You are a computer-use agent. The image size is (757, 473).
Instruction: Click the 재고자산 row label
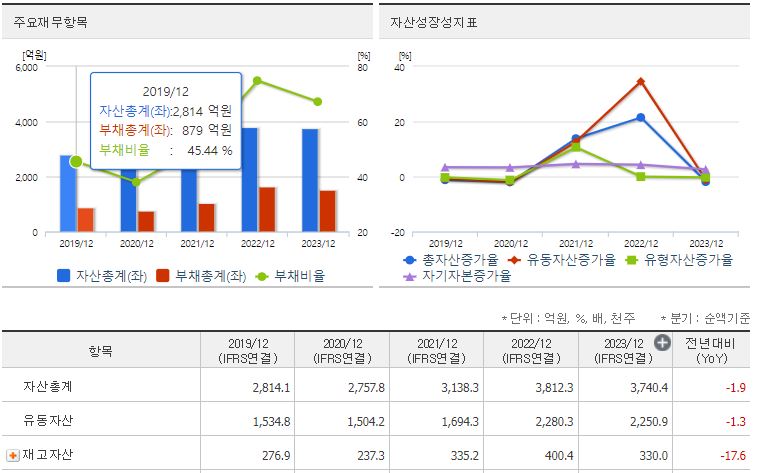pyautogui.click(x=48, y=455)
